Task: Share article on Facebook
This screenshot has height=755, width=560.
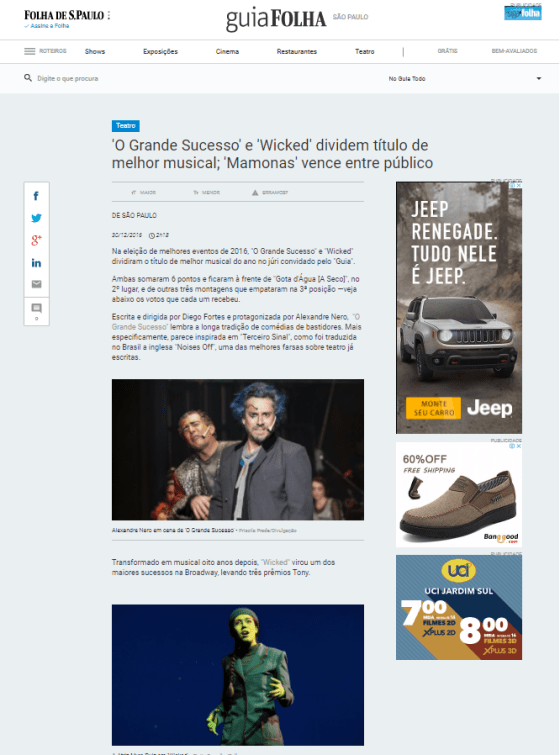Action: point(36,196)
